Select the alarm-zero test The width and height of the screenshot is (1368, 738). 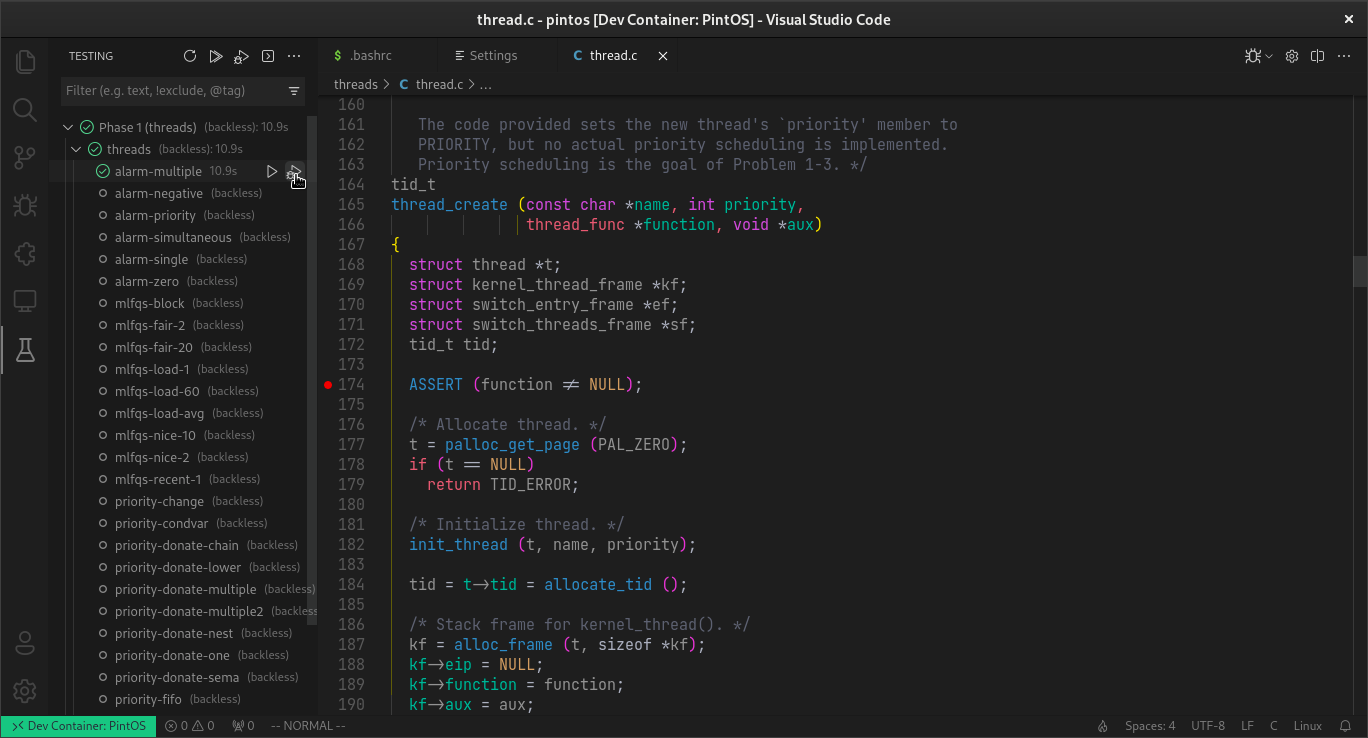tap(147, 282)
